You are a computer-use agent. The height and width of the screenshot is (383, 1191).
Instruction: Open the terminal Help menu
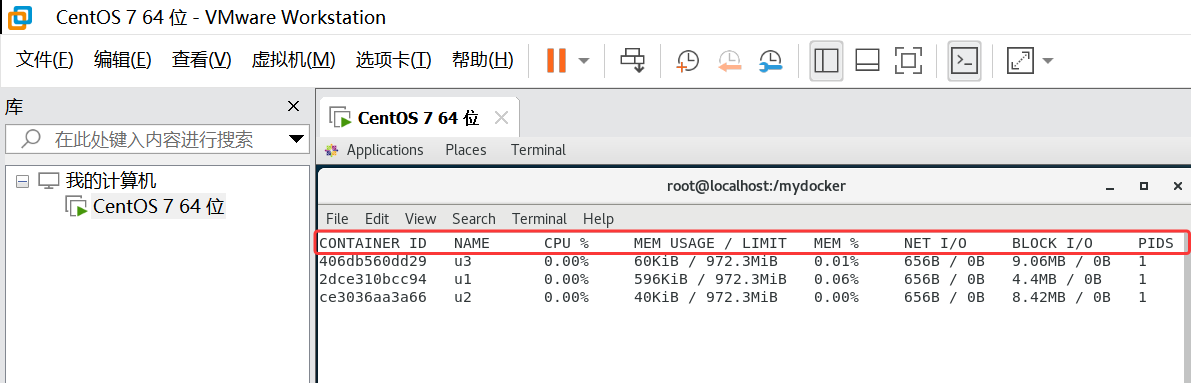[599, 219]
